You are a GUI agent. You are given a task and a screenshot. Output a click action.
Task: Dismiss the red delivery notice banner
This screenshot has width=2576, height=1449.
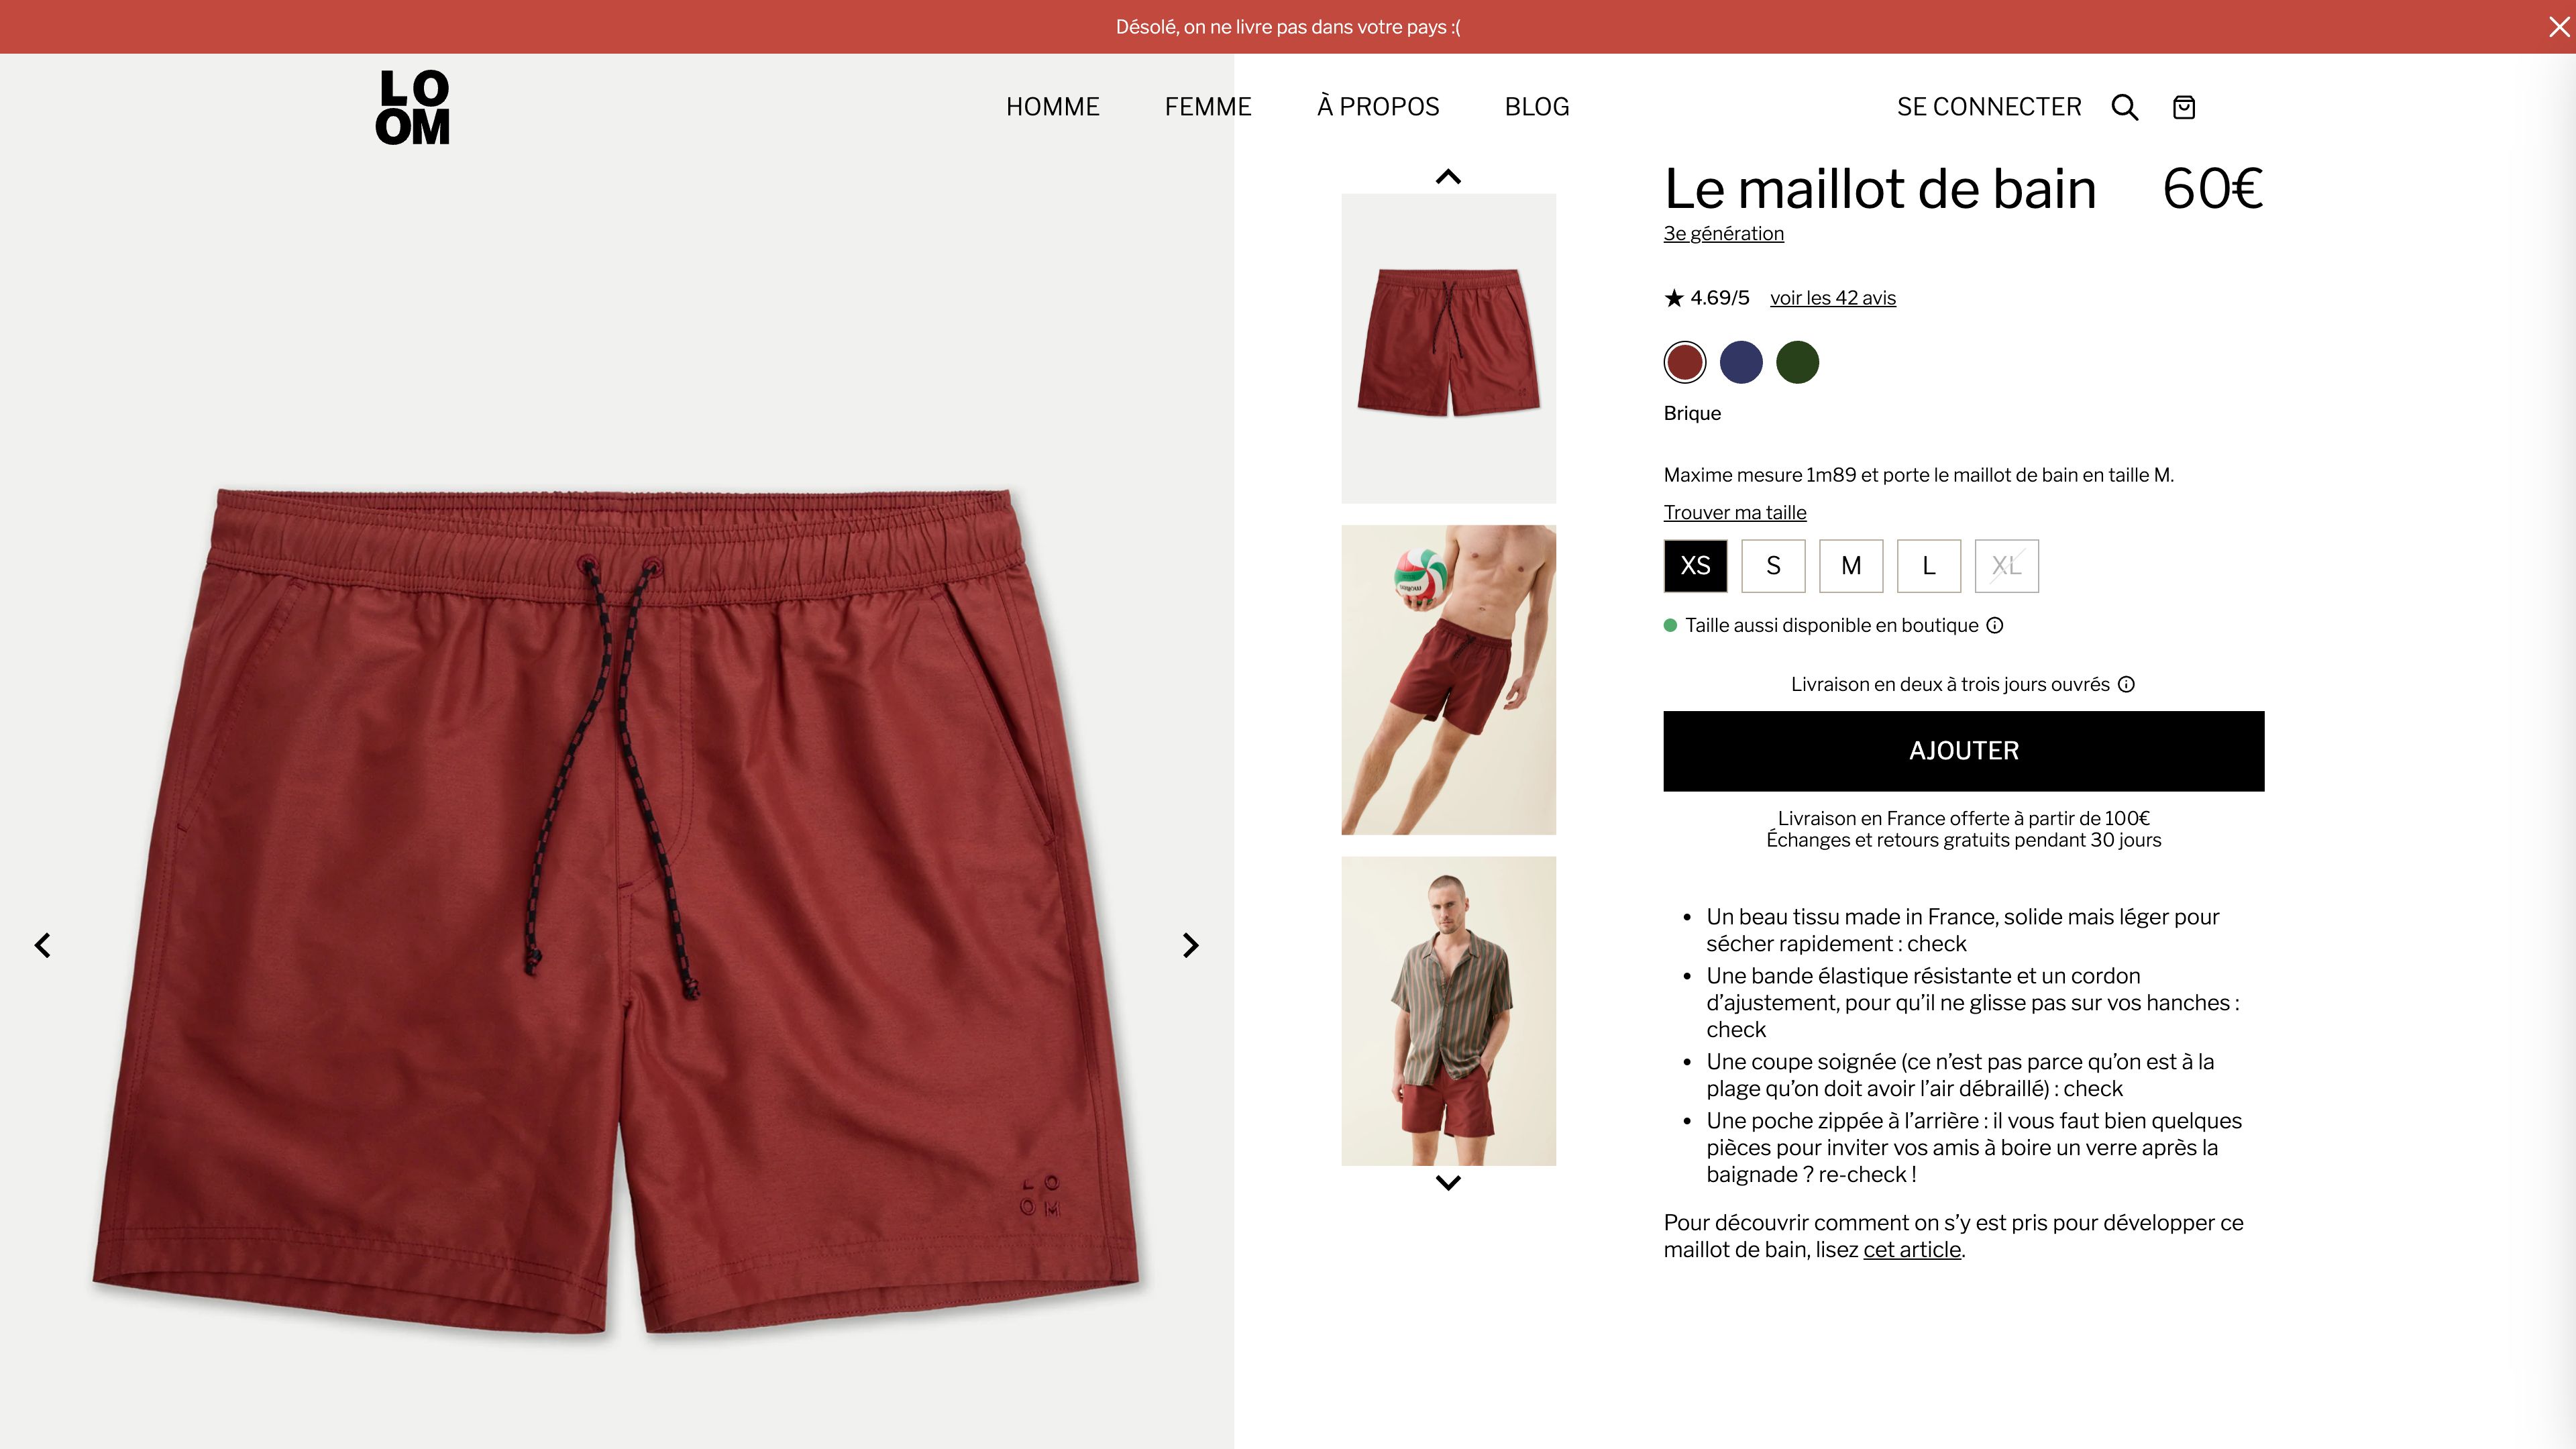tap(2559, 27)
